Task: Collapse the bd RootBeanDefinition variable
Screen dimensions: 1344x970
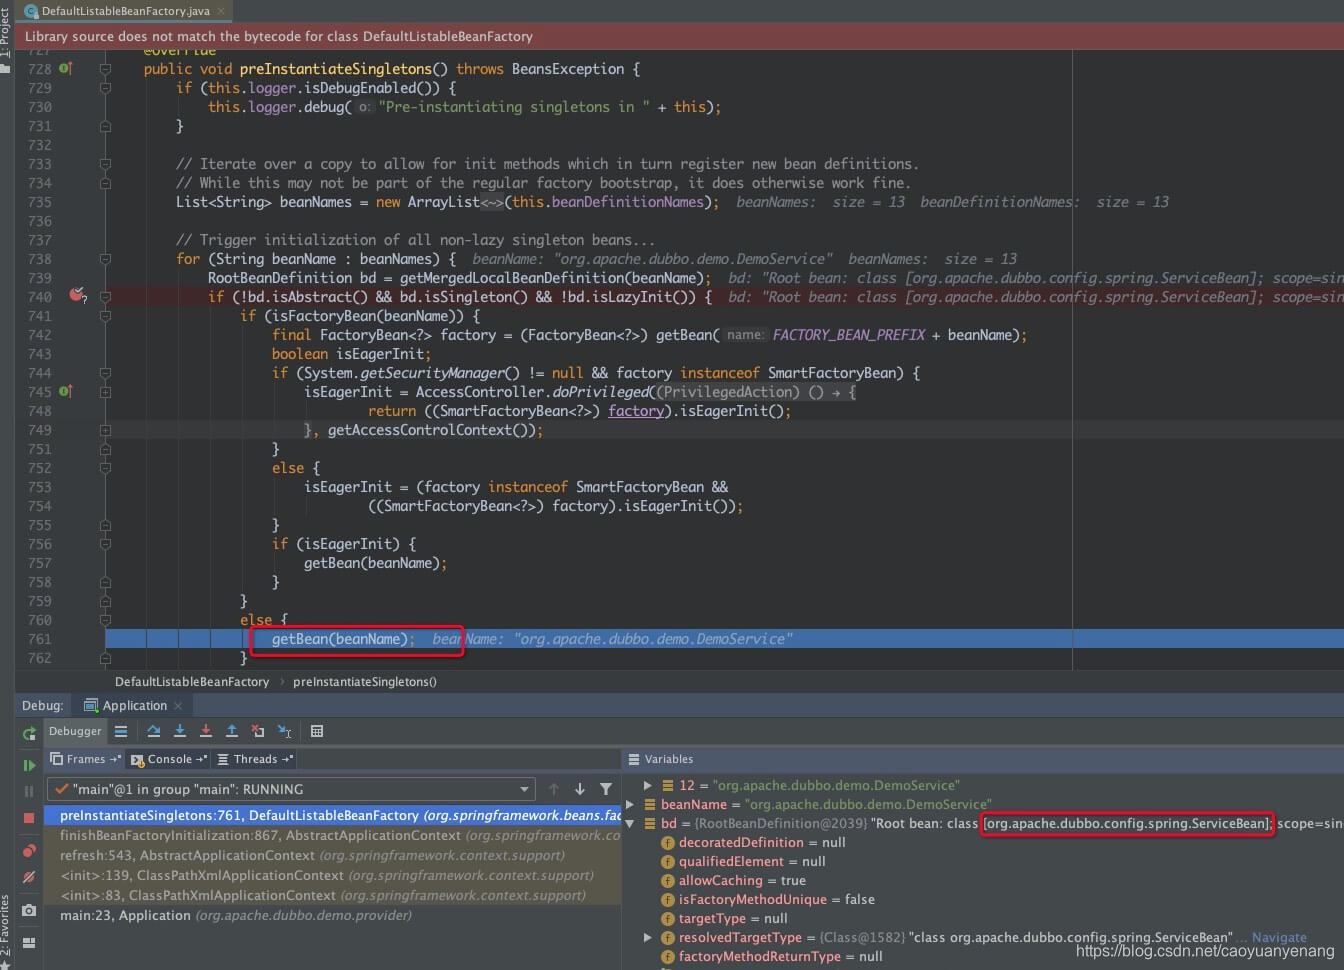Action: (630, 823)
